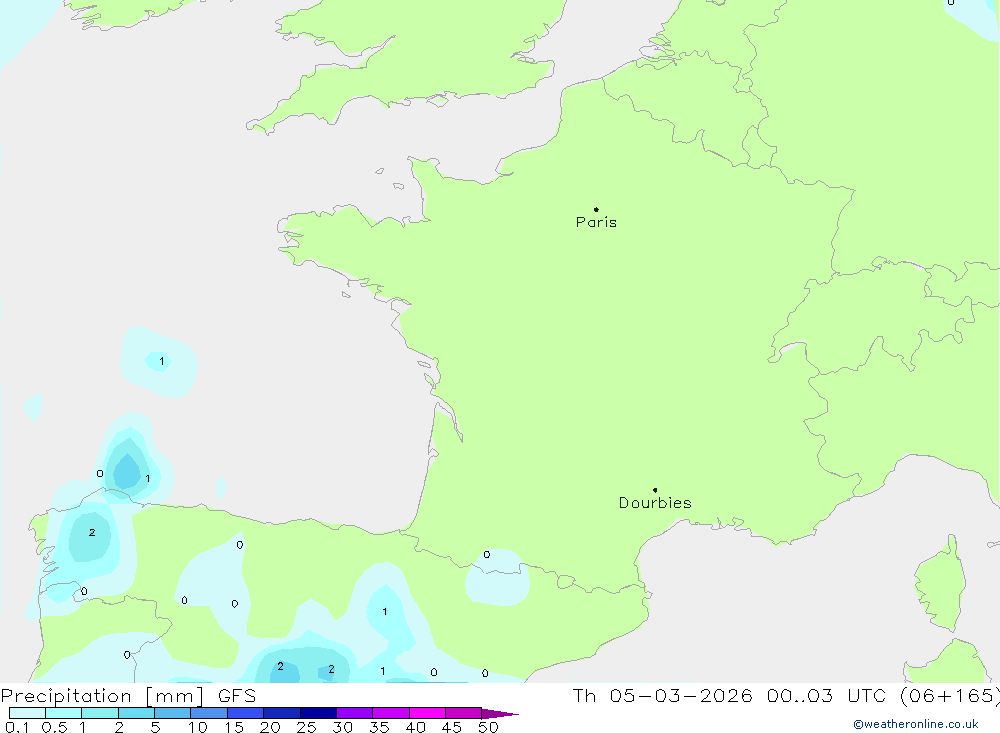Click the '40' legend scale value
Image resolution: width=1000 pixels, height=733 pixels.
[415, 727]
